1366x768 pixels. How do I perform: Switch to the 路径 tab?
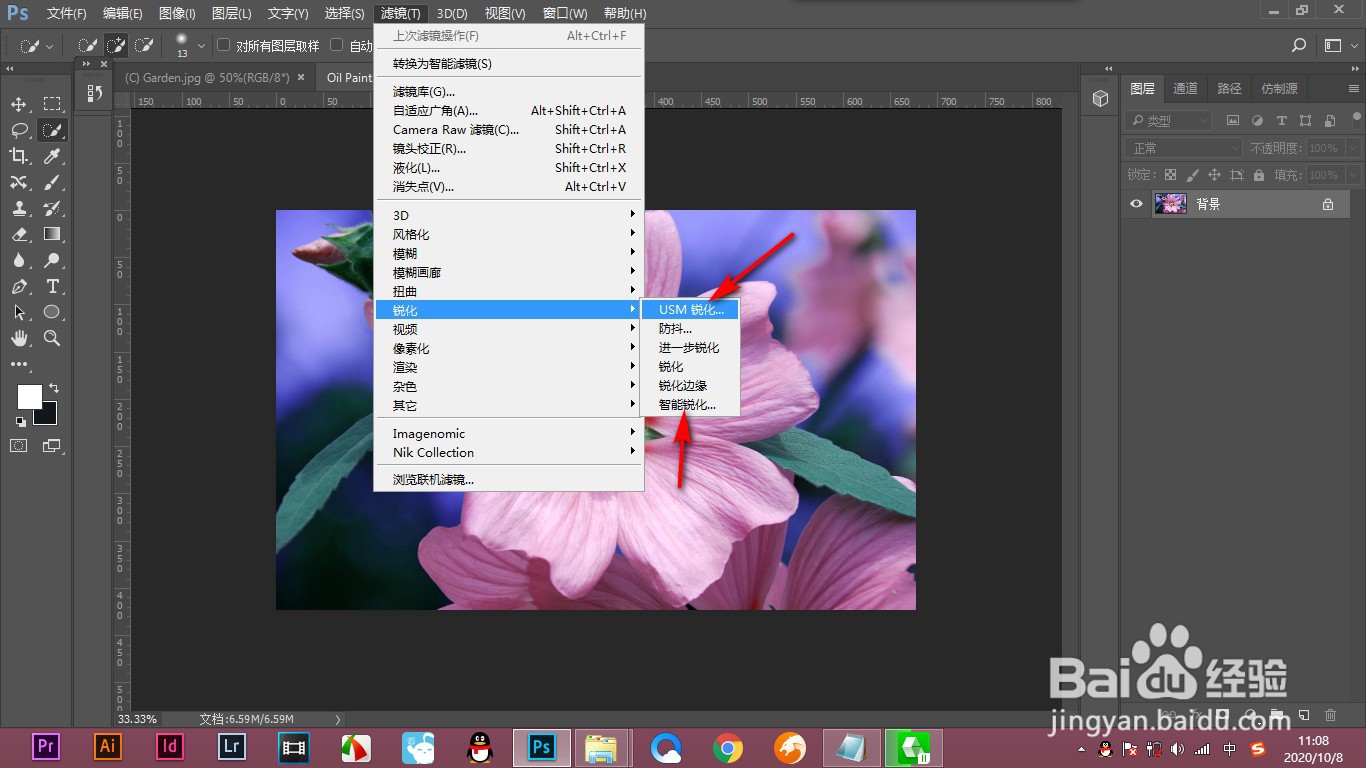(1229, 88)
